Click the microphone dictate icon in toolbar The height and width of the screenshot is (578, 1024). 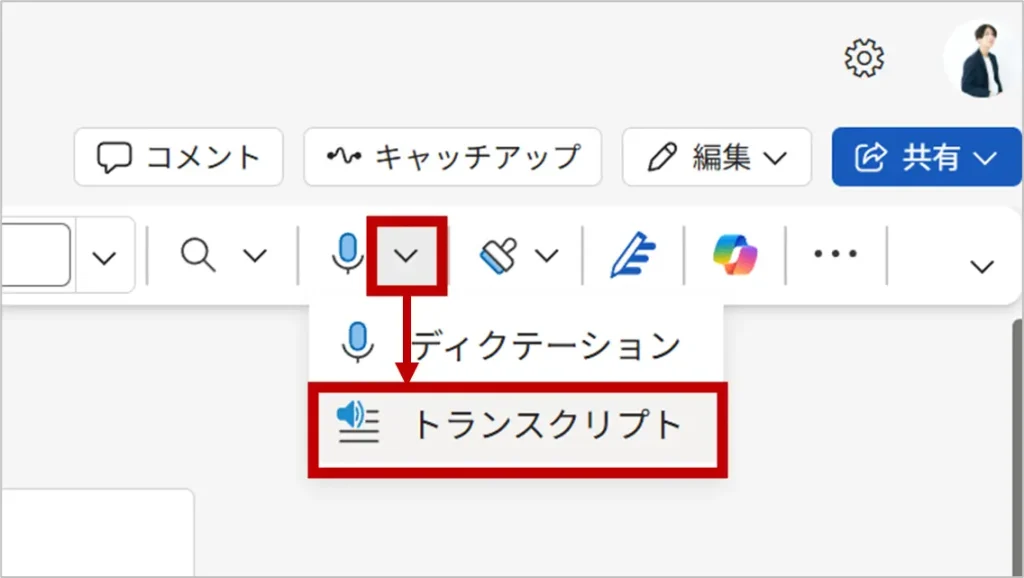tap(347, 253)
